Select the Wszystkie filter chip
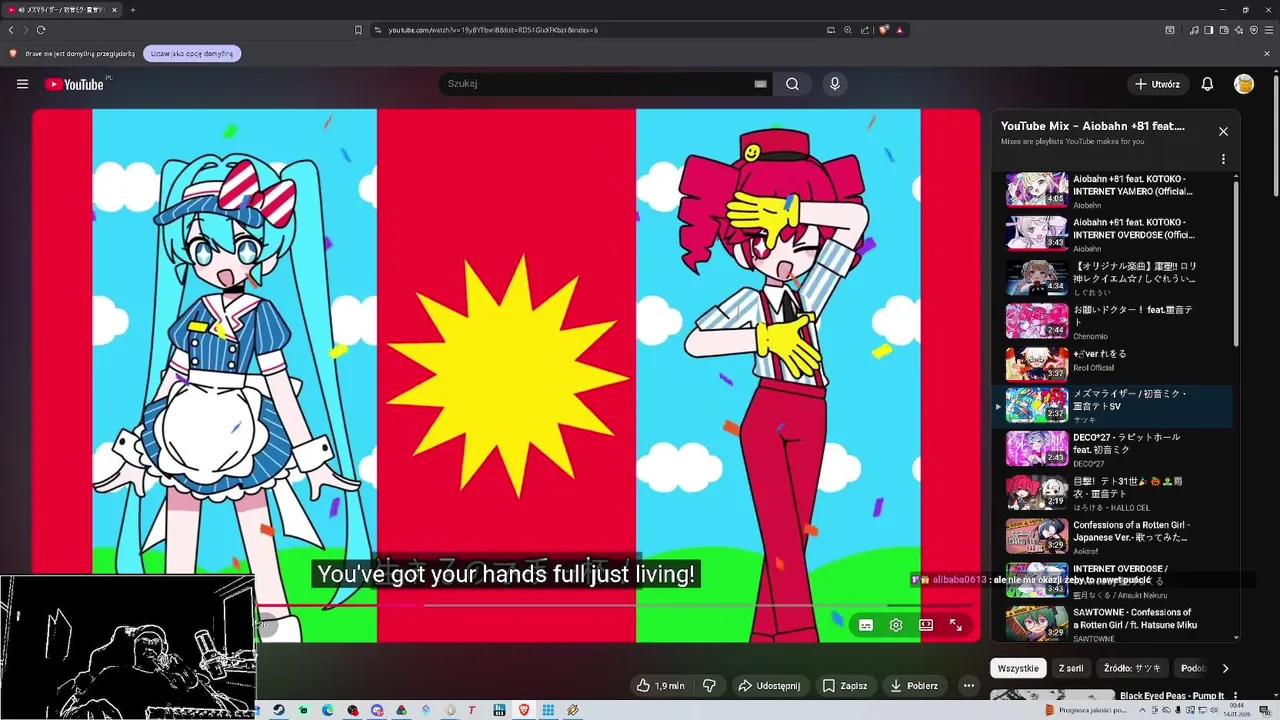 [x=1018, y=668]
